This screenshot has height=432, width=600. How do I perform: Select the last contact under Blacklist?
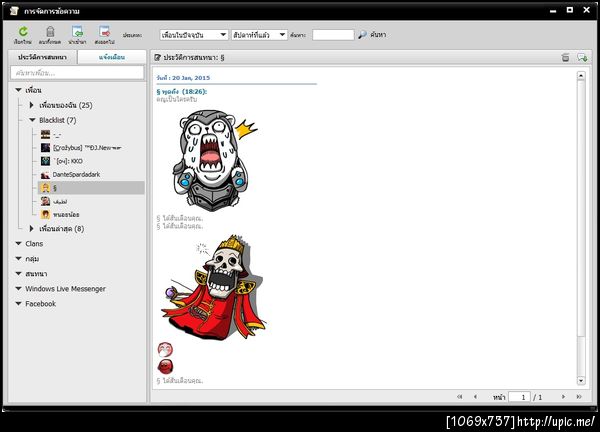tap(91, 214)
